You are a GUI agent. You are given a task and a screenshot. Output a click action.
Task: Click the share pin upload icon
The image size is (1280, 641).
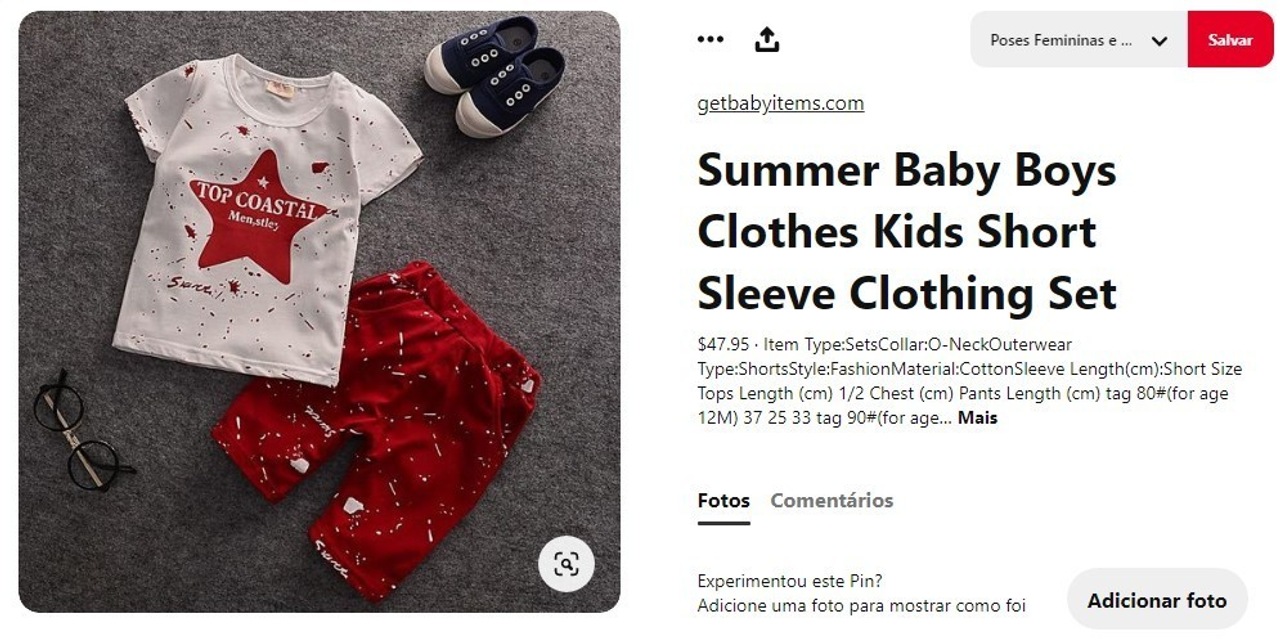767,40
